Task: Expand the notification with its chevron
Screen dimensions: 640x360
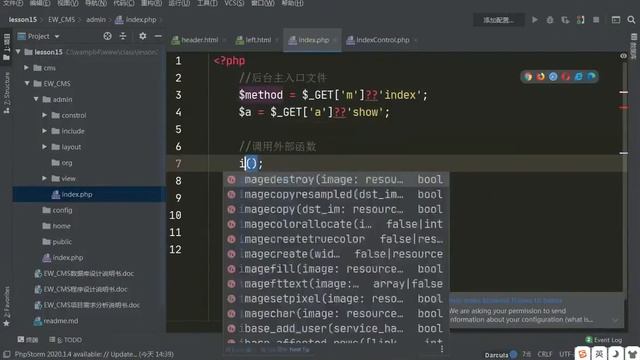Action: point(615,320)
